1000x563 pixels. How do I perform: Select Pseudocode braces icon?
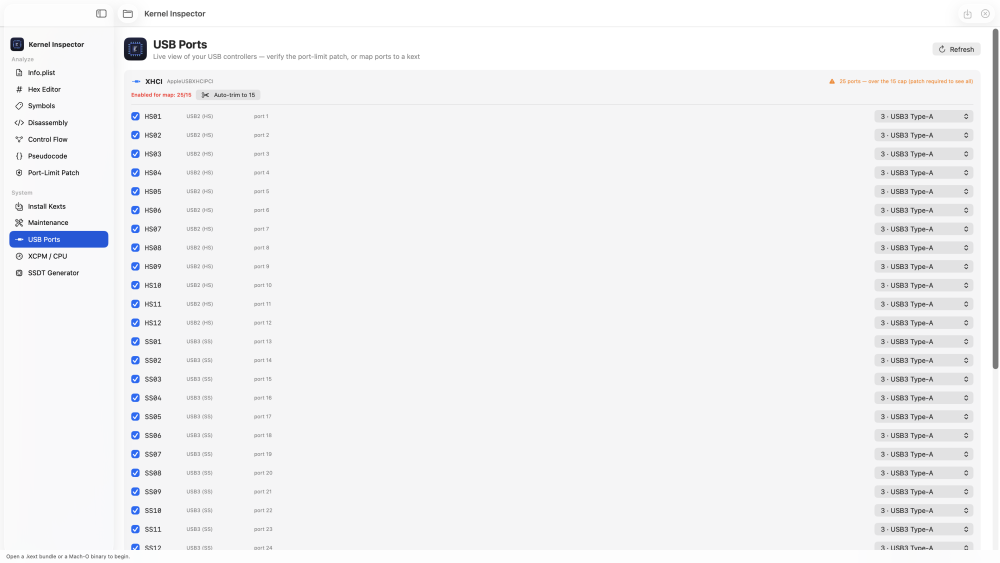19,156
